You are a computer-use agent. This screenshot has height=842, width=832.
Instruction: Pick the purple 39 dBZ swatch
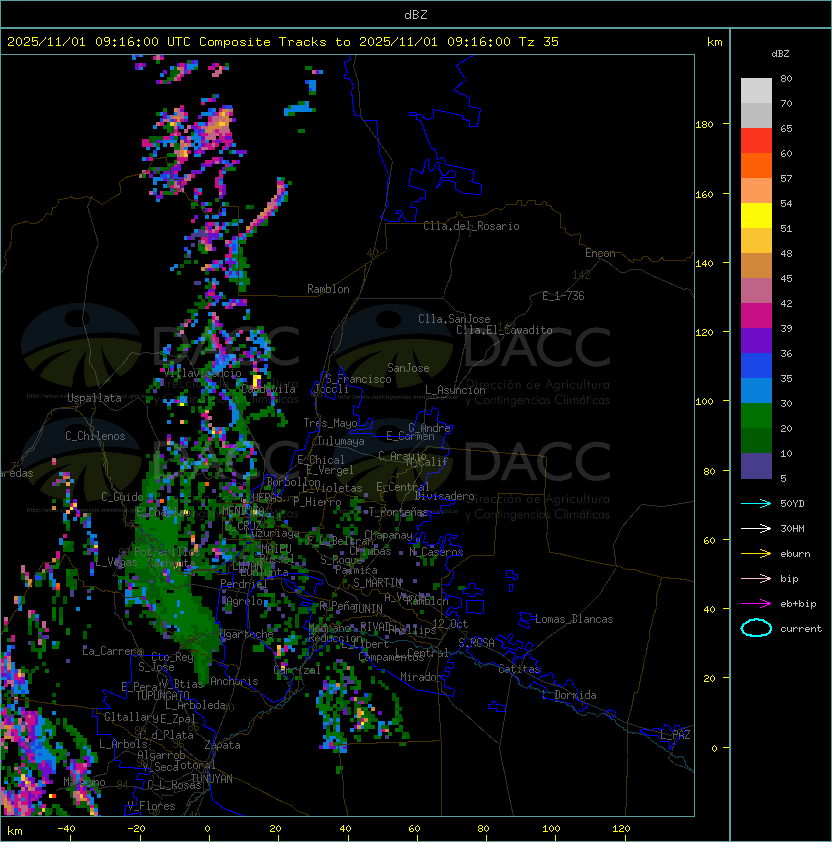click(756, 340)
